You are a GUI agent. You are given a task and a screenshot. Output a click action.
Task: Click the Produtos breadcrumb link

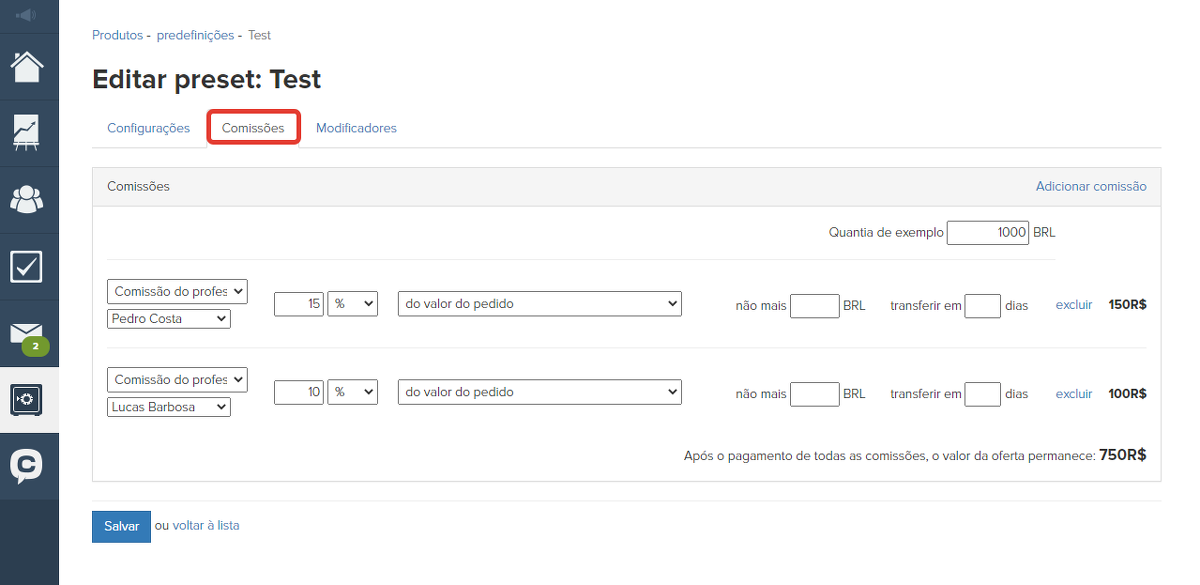click(117, 35)
